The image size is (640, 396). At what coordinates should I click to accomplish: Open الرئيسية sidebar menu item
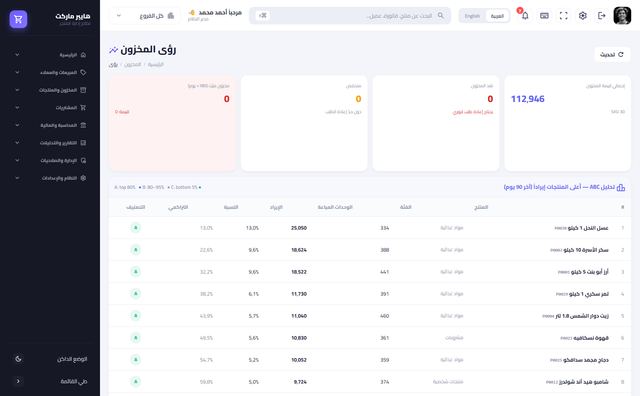pyautogui.click(x=50, y=55)
